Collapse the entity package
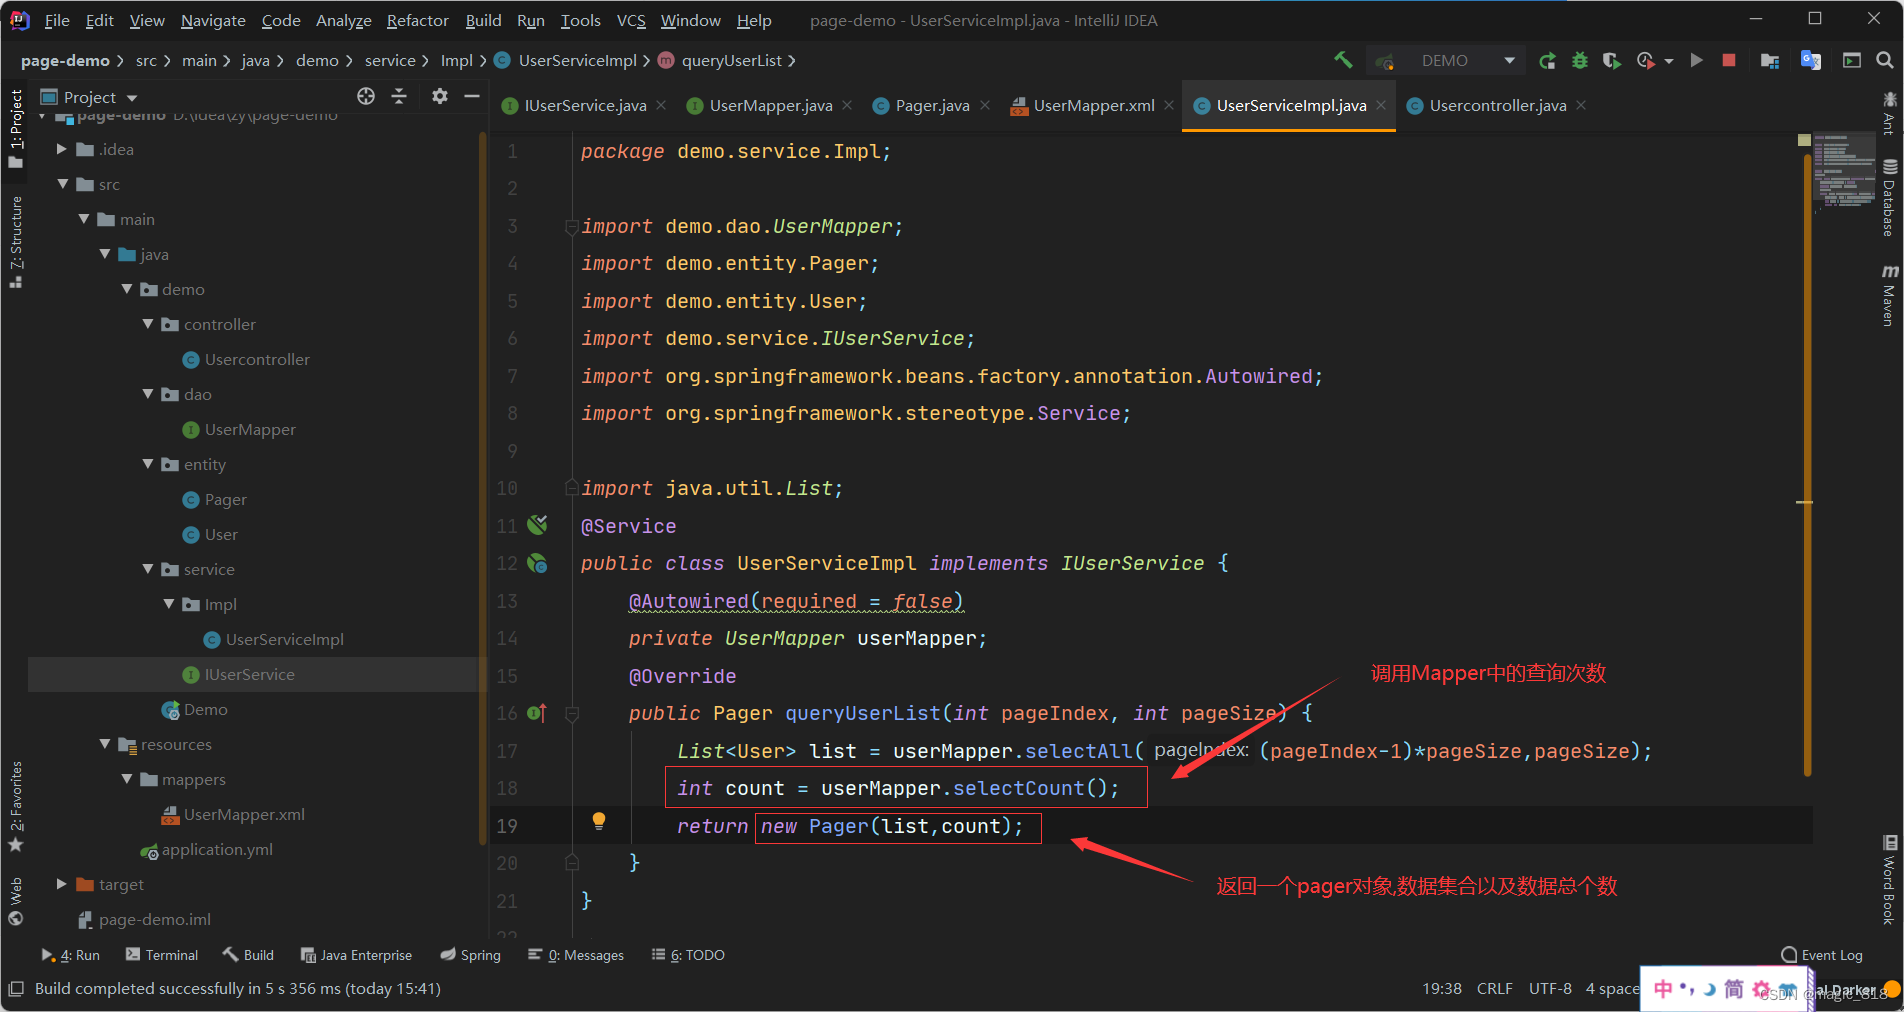This screenshot has width=1904, height=1012. coord(148,464)
